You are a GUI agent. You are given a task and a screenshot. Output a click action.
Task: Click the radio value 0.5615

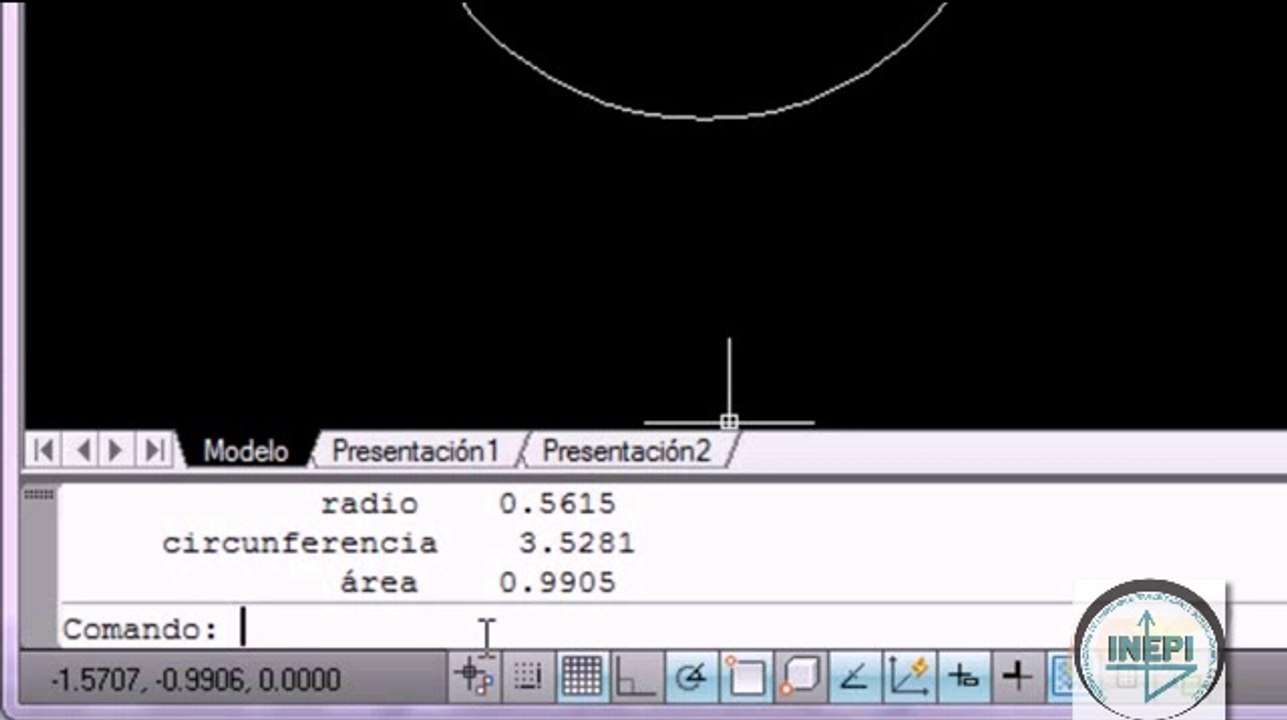coord(557,503)
